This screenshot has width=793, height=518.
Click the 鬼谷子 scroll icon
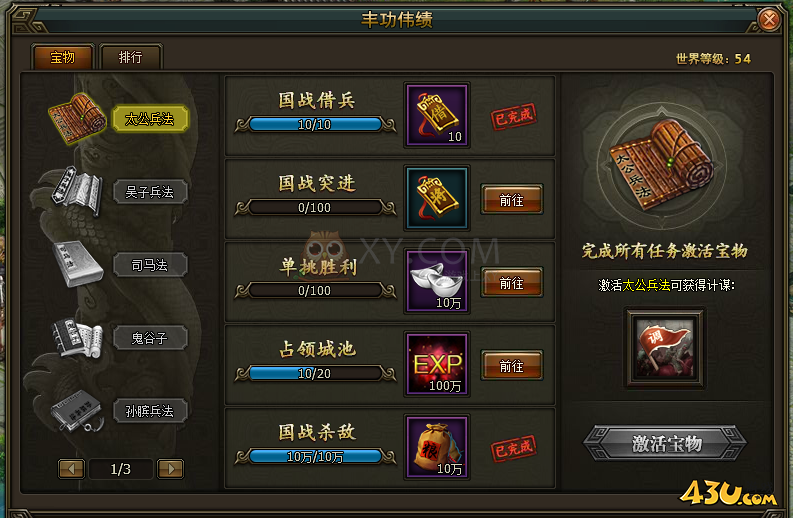click(x=77, y=338)
